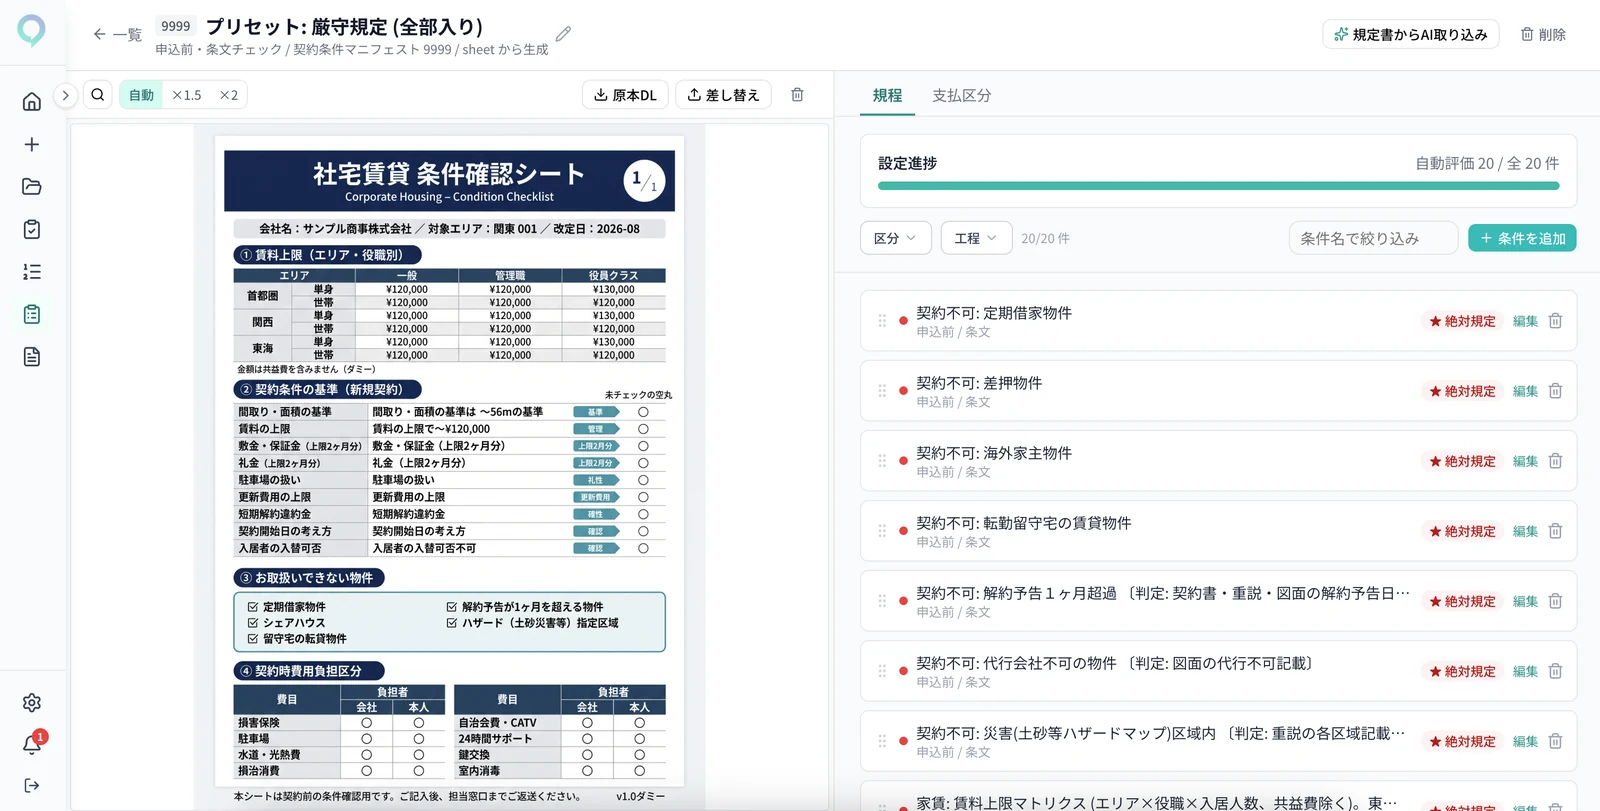Screen dimensions: 1600x811
Task: Switch to the 規程 tab
Action: [x=887, y=95]
